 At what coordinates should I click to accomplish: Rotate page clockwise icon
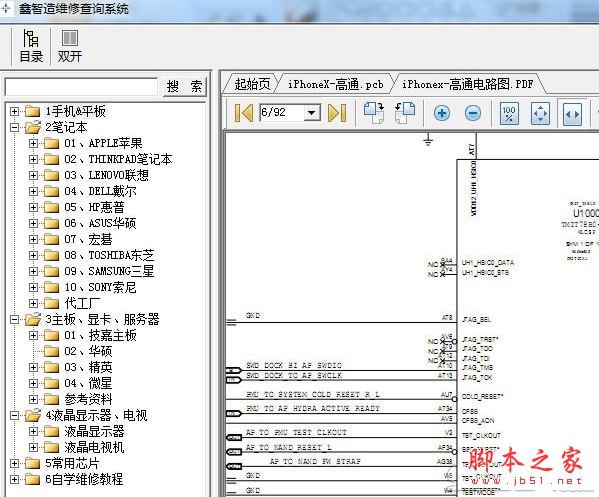click(x=374, y=113)
